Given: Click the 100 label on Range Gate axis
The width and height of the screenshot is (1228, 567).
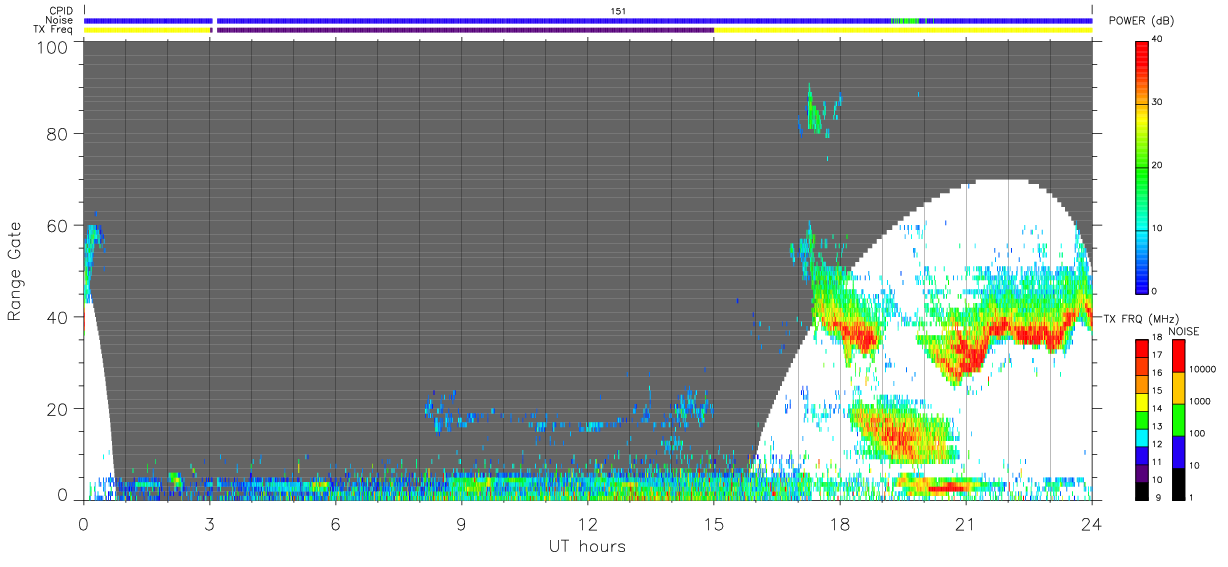Looking at the screenshot, I should (x=52, y=47).
